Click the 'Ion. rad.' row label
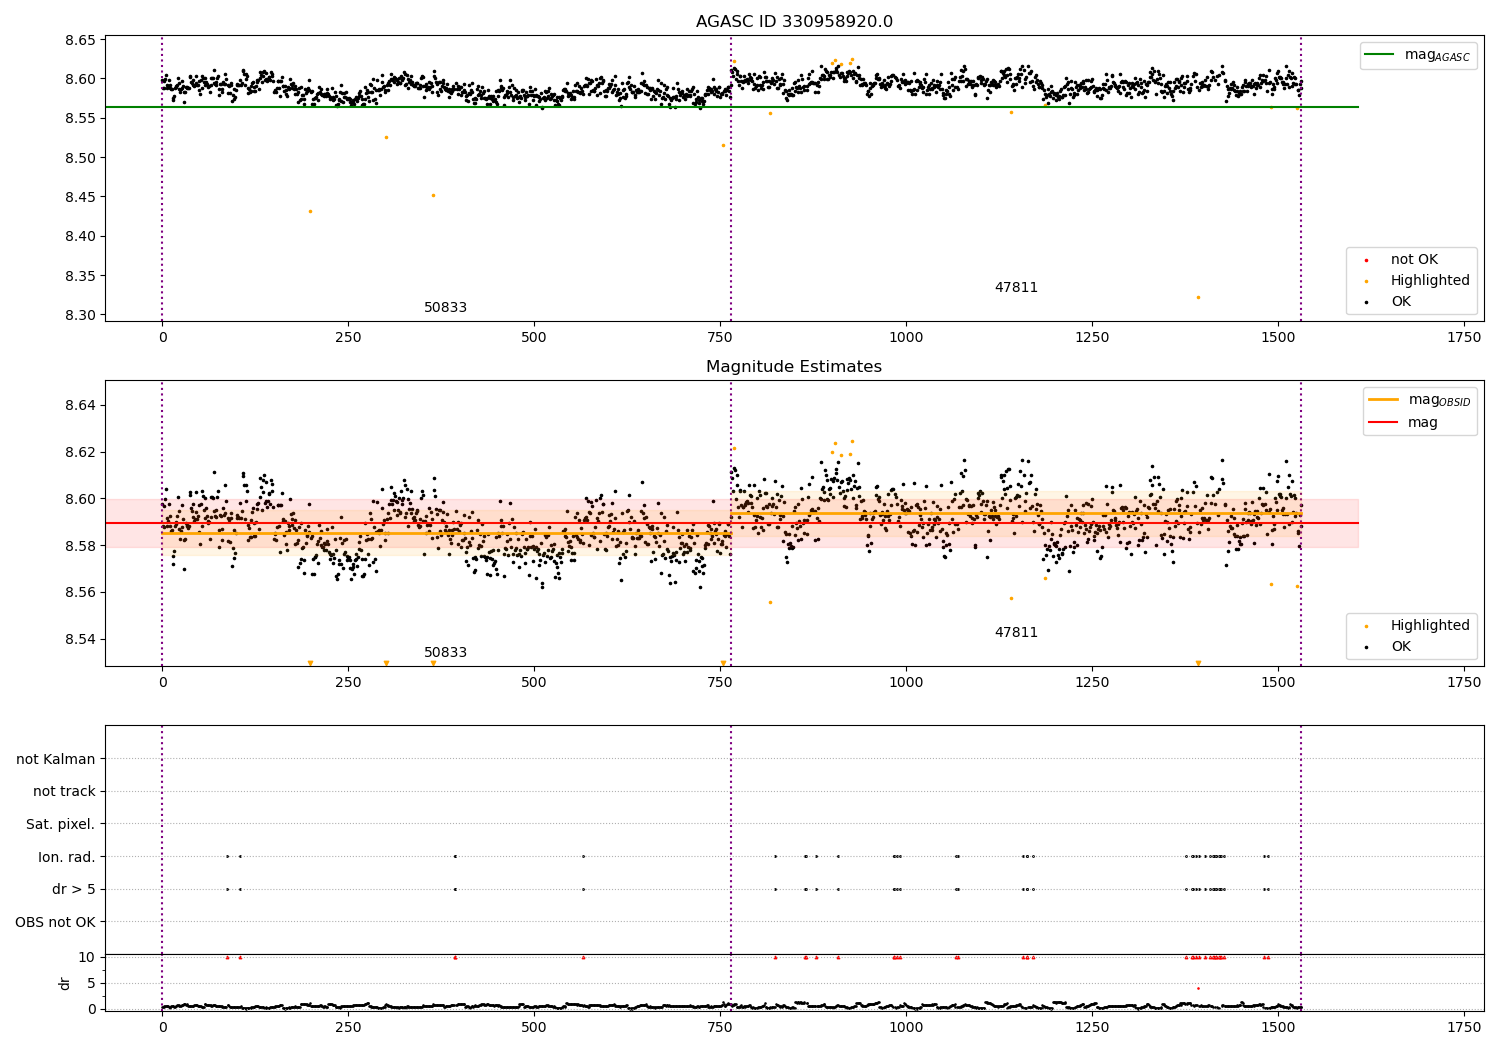Image resolution: width=1500 pixels, height=1050 pixels. pyautogui.click(x=67, y=857)
